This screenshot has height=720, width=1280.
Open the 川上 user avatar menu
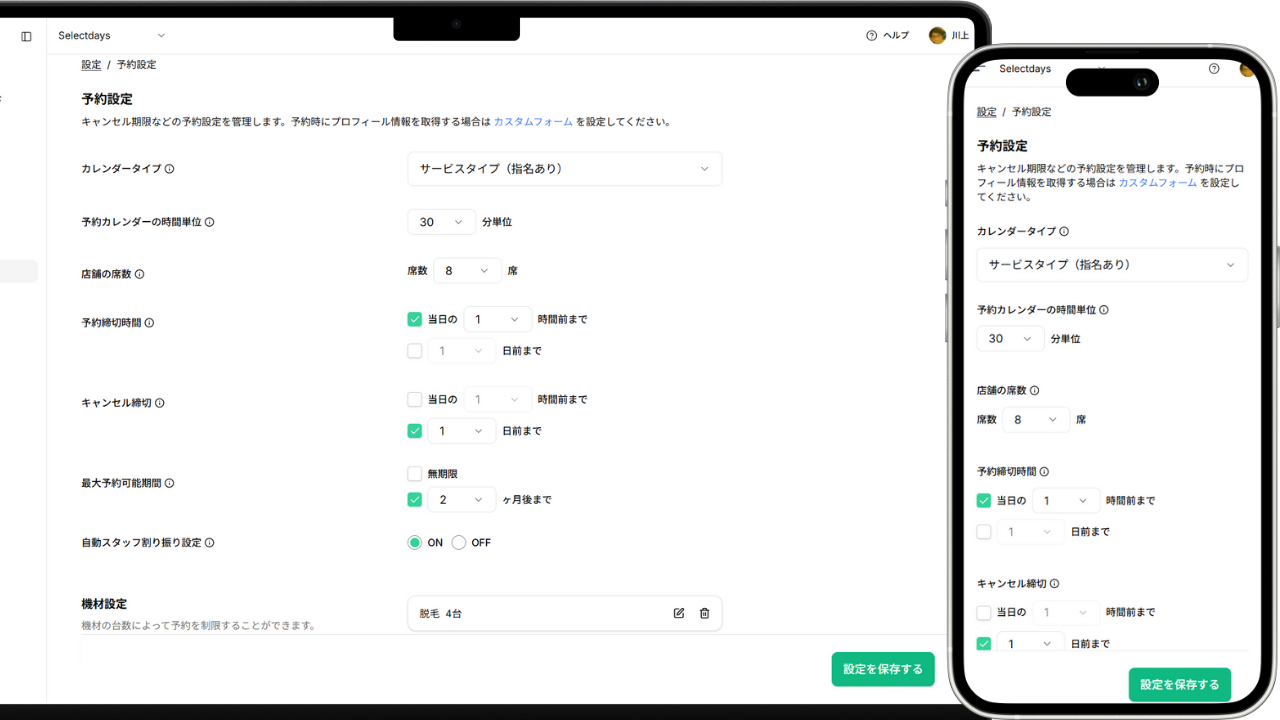937,36
